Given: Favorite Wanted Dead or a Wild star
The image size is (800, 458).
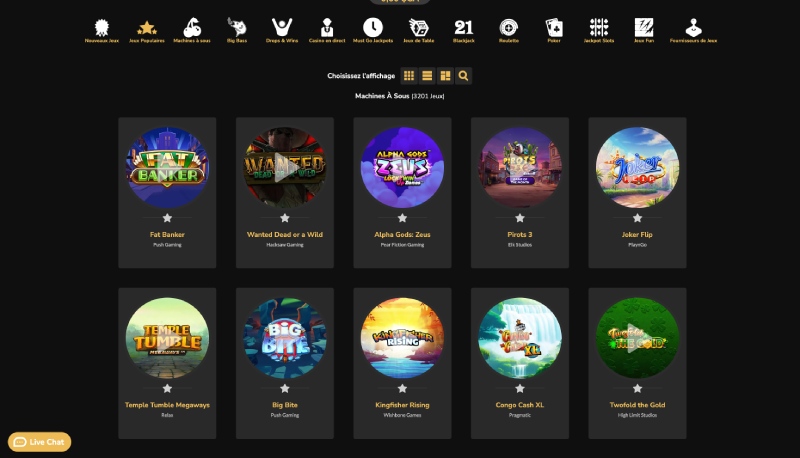Looking at the screenshot, I should (x=285, y=218).
